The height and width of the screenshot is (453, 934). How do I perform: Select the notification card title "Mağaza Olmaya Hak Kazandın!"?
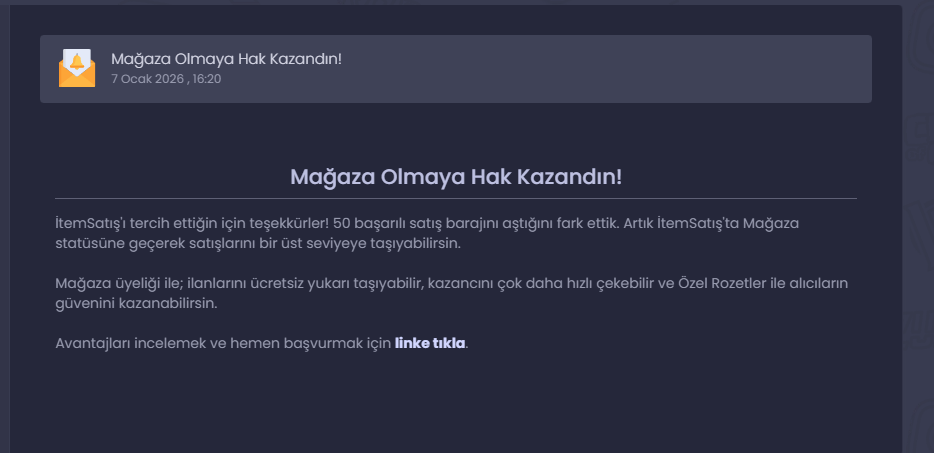pyautogui.click(x=226, y=59)
